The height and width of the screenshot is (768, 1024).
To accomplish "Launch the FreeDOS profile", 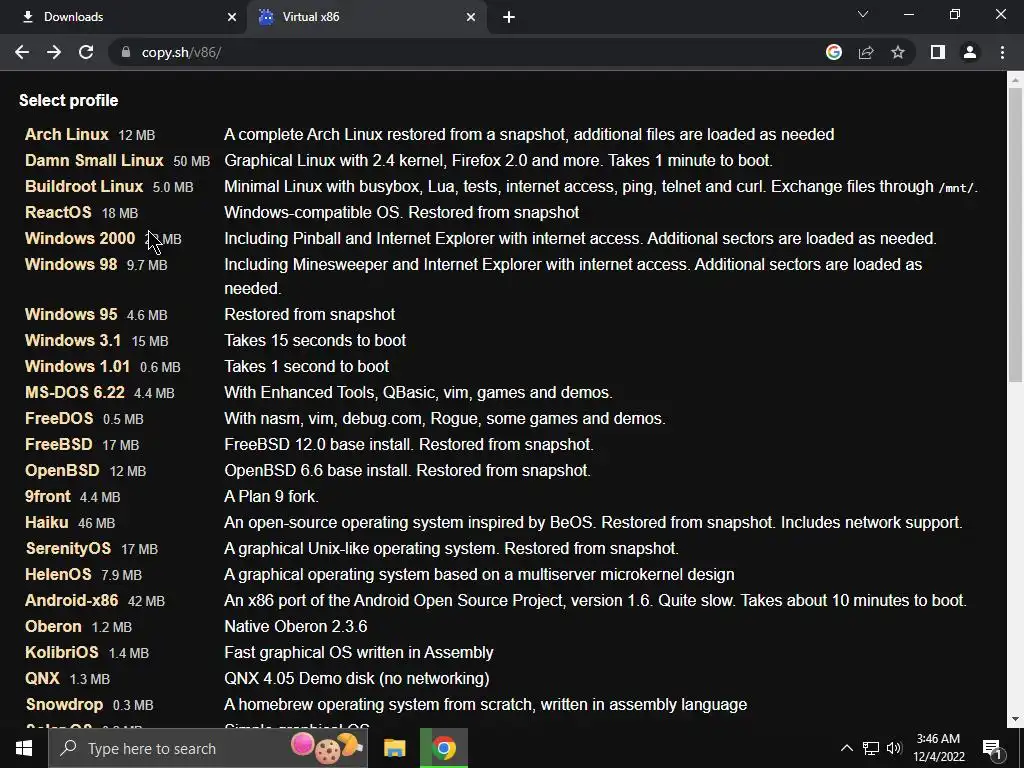I will pyautogui.click(x=59, y=419).
